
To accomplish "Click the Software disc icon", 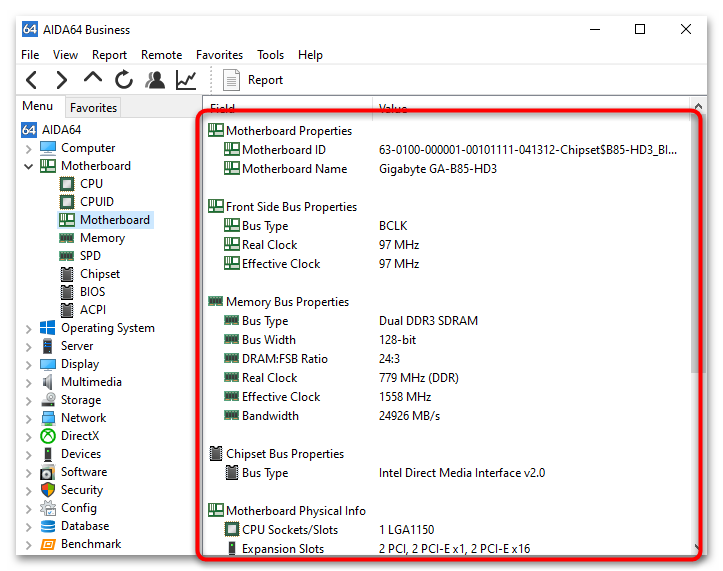I will click(x=47, y=472).
